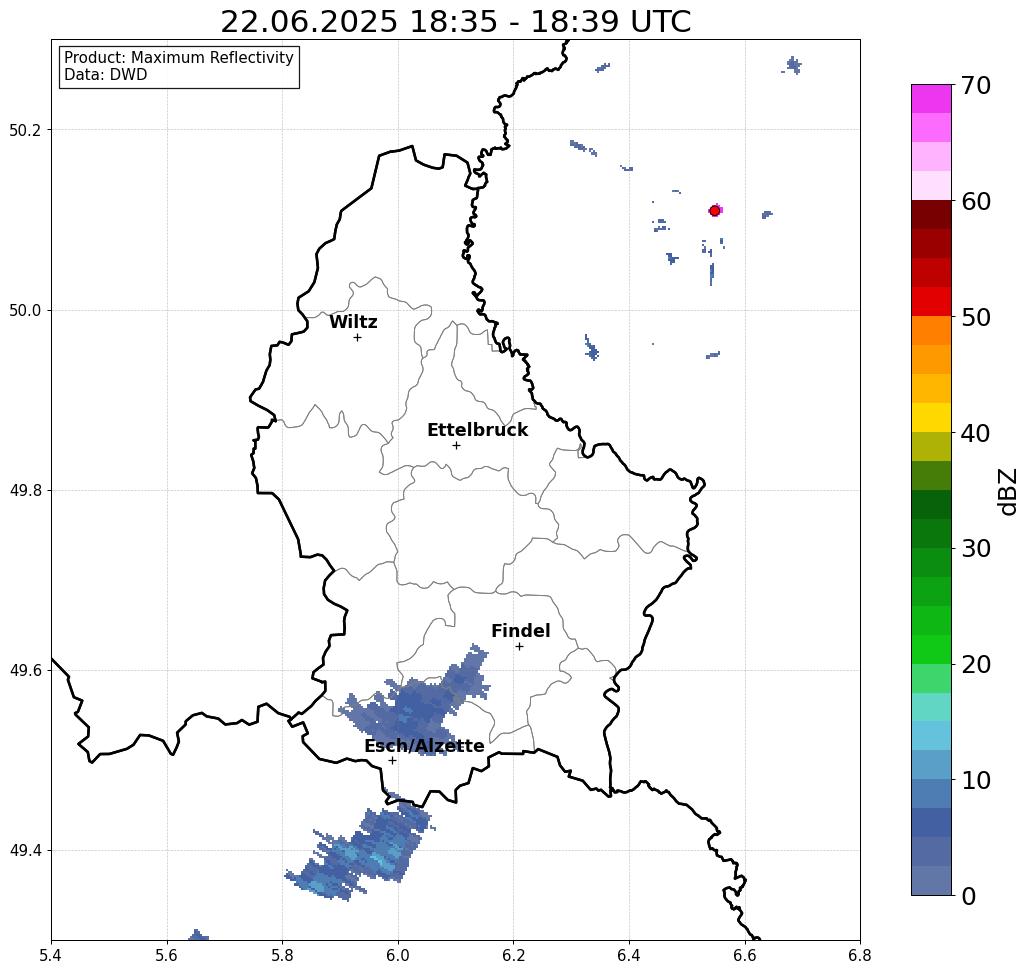Viewport: 1029px width, 973px height.
Task: Click the 6.2 longitude tick label
Action: (513, 956)
